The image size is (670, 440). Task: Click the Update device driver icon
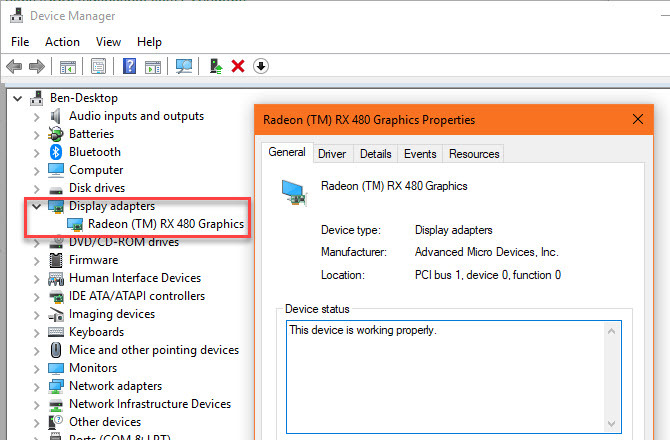(x=216, y=66)
